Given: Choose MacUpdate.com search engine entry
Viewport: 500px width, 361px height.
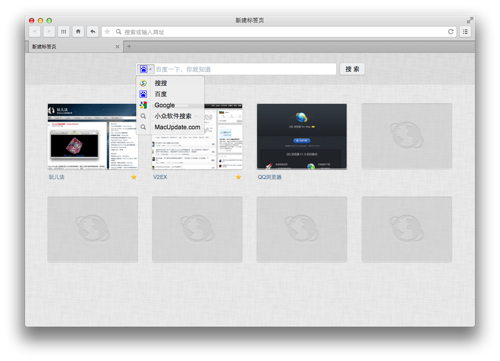Looking at the screenshot, I should click(x=170, y=127).
